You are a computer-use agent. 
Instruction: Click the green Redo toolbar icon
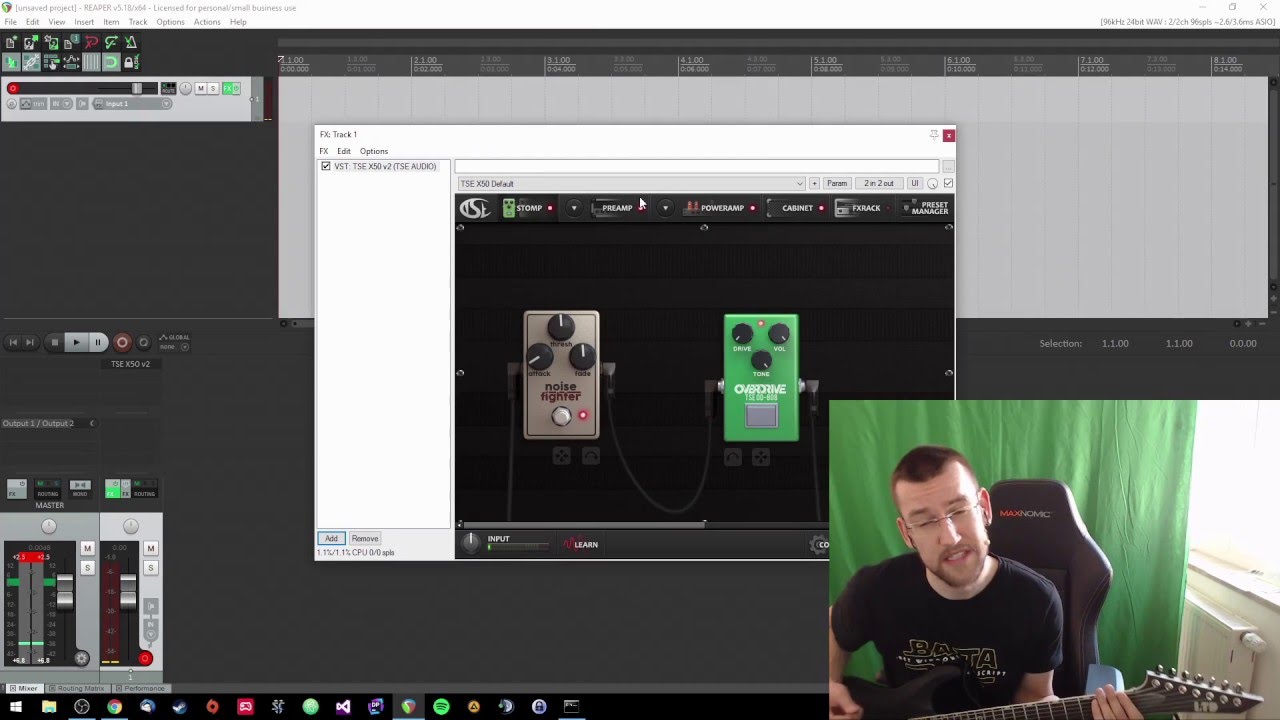(x=111, y=42)
